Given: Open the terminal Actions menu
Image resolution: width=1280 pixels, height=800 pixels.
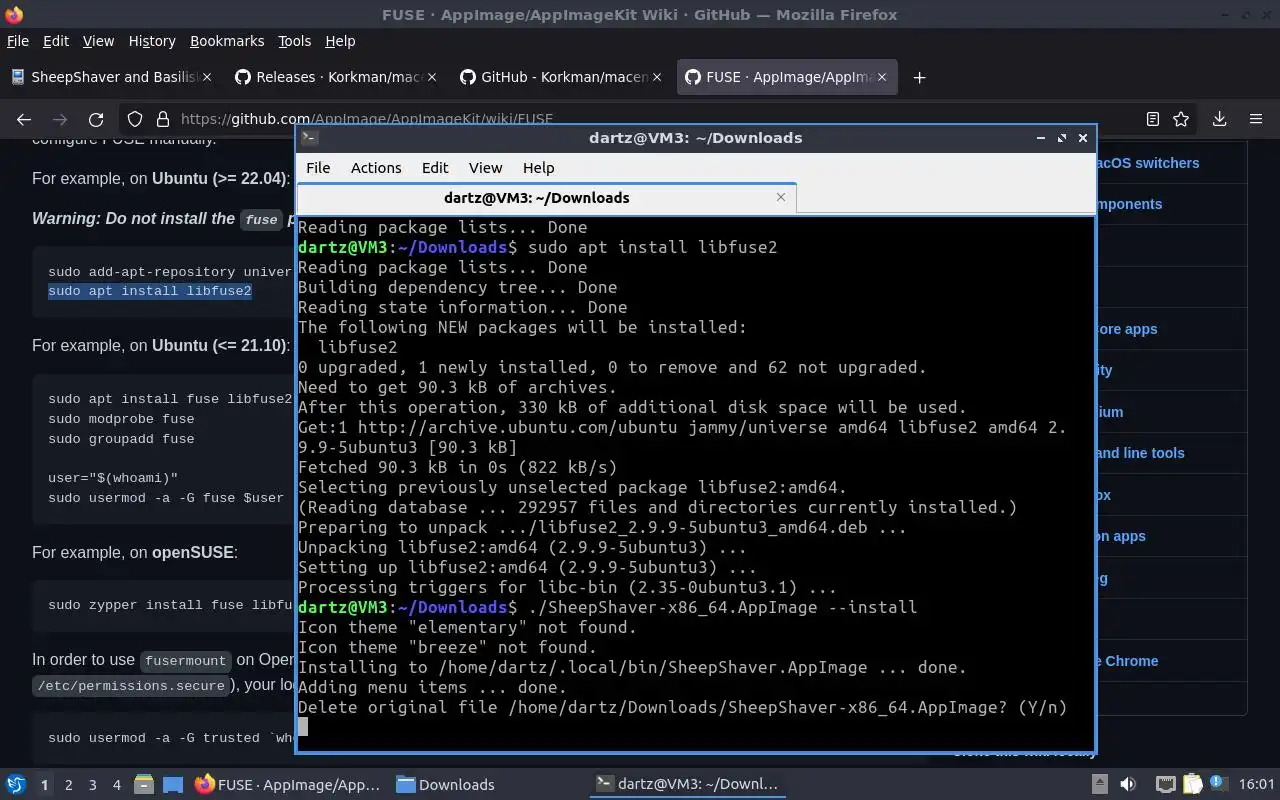Looking at the screenshot, I should click(x=376, y=168).
